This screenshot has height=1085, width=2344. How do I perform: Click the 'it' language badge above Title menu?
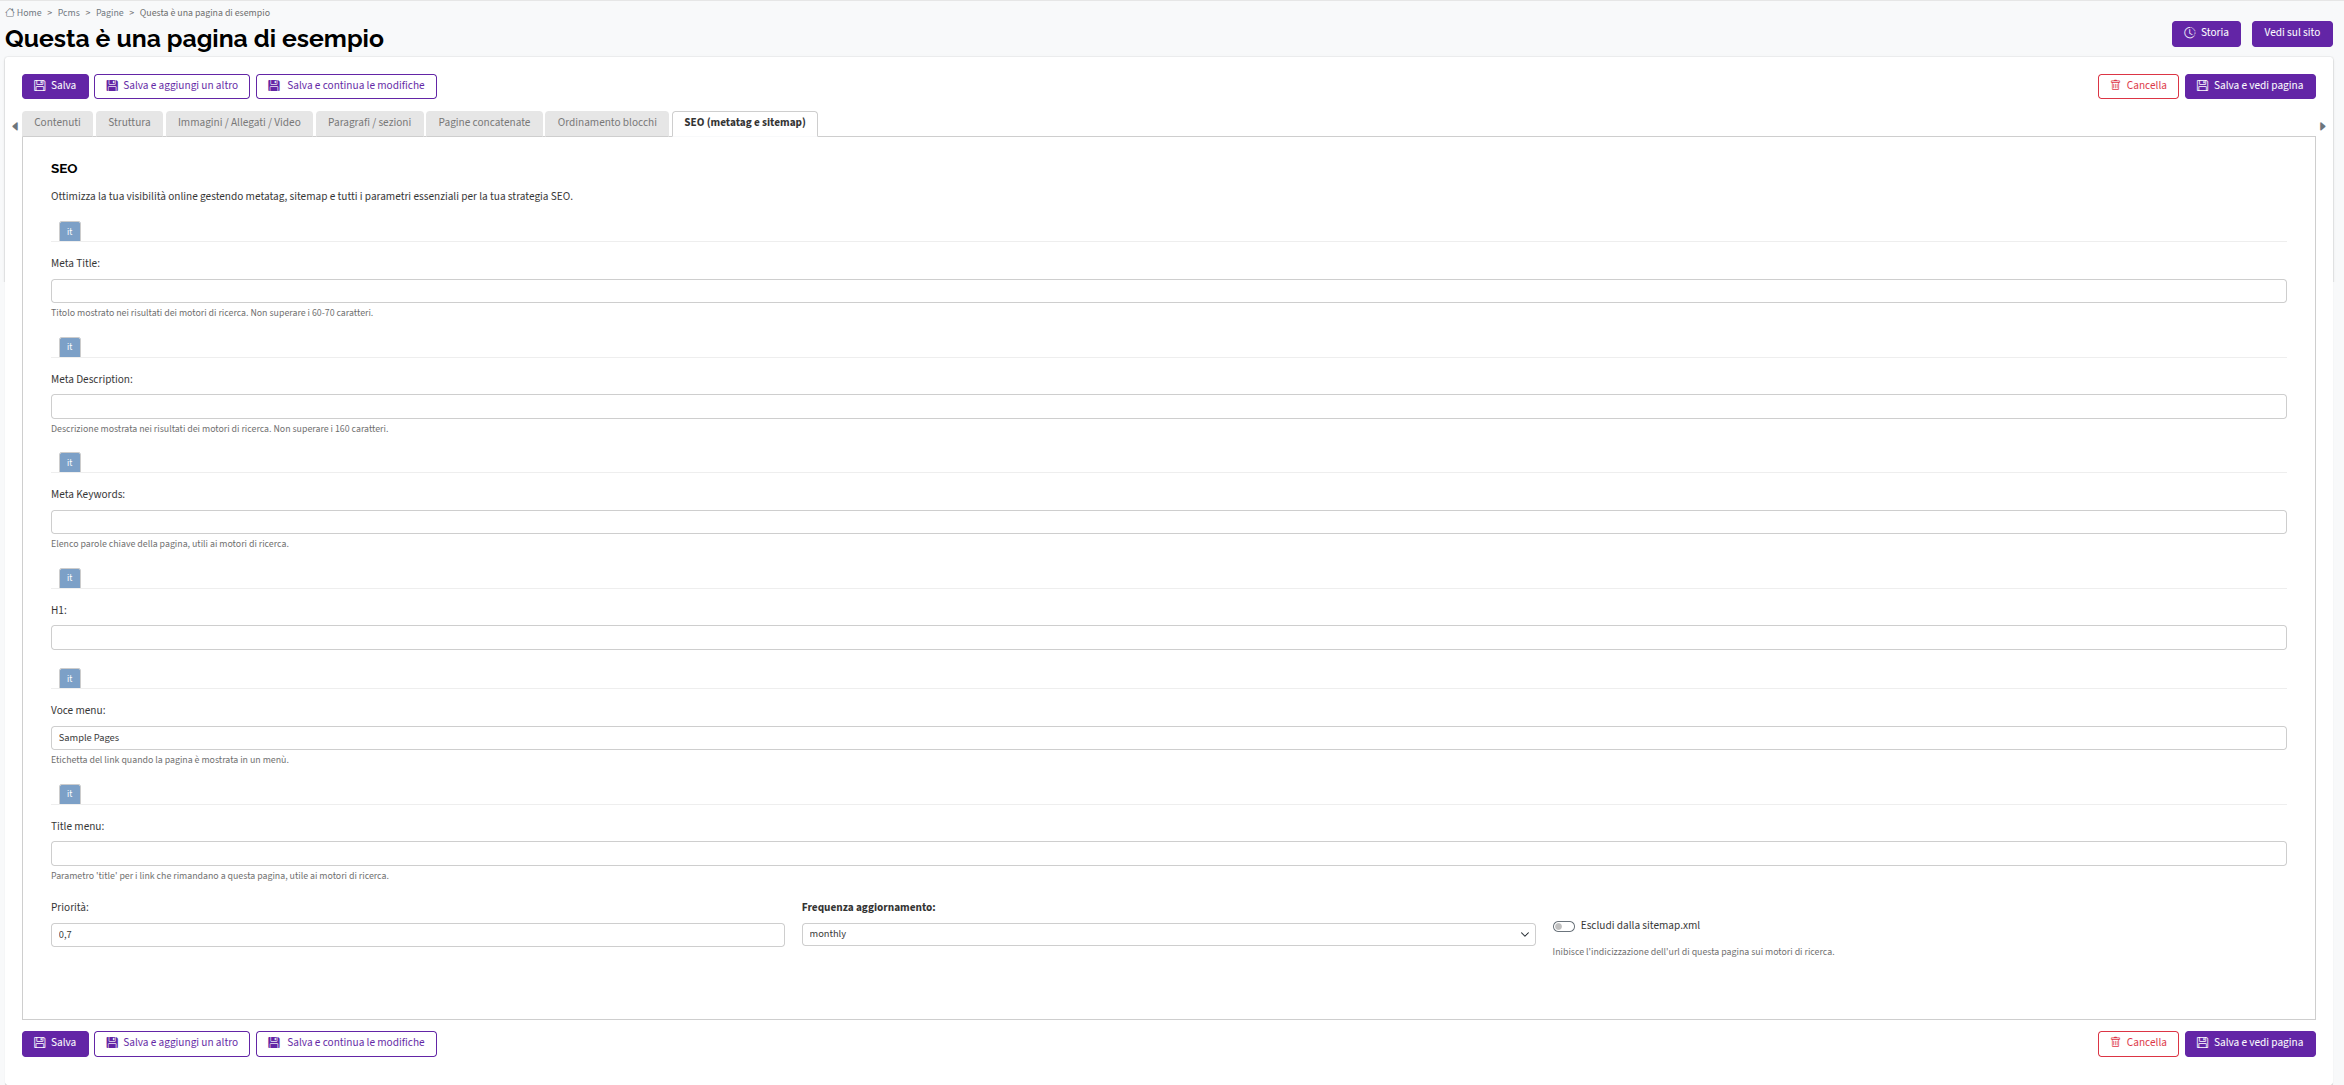click(70, 794)
